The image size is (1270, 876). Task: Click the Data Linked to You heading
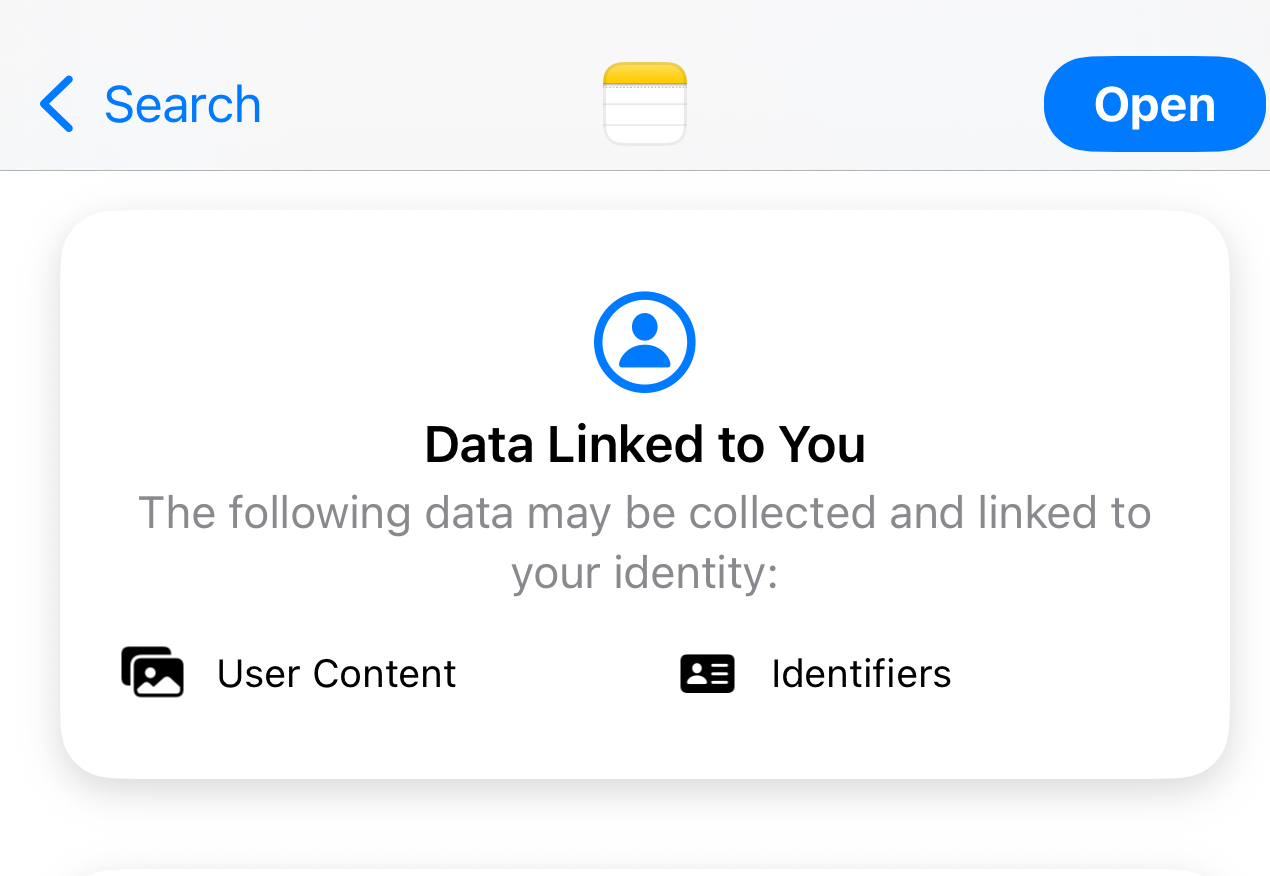[645, 444]
